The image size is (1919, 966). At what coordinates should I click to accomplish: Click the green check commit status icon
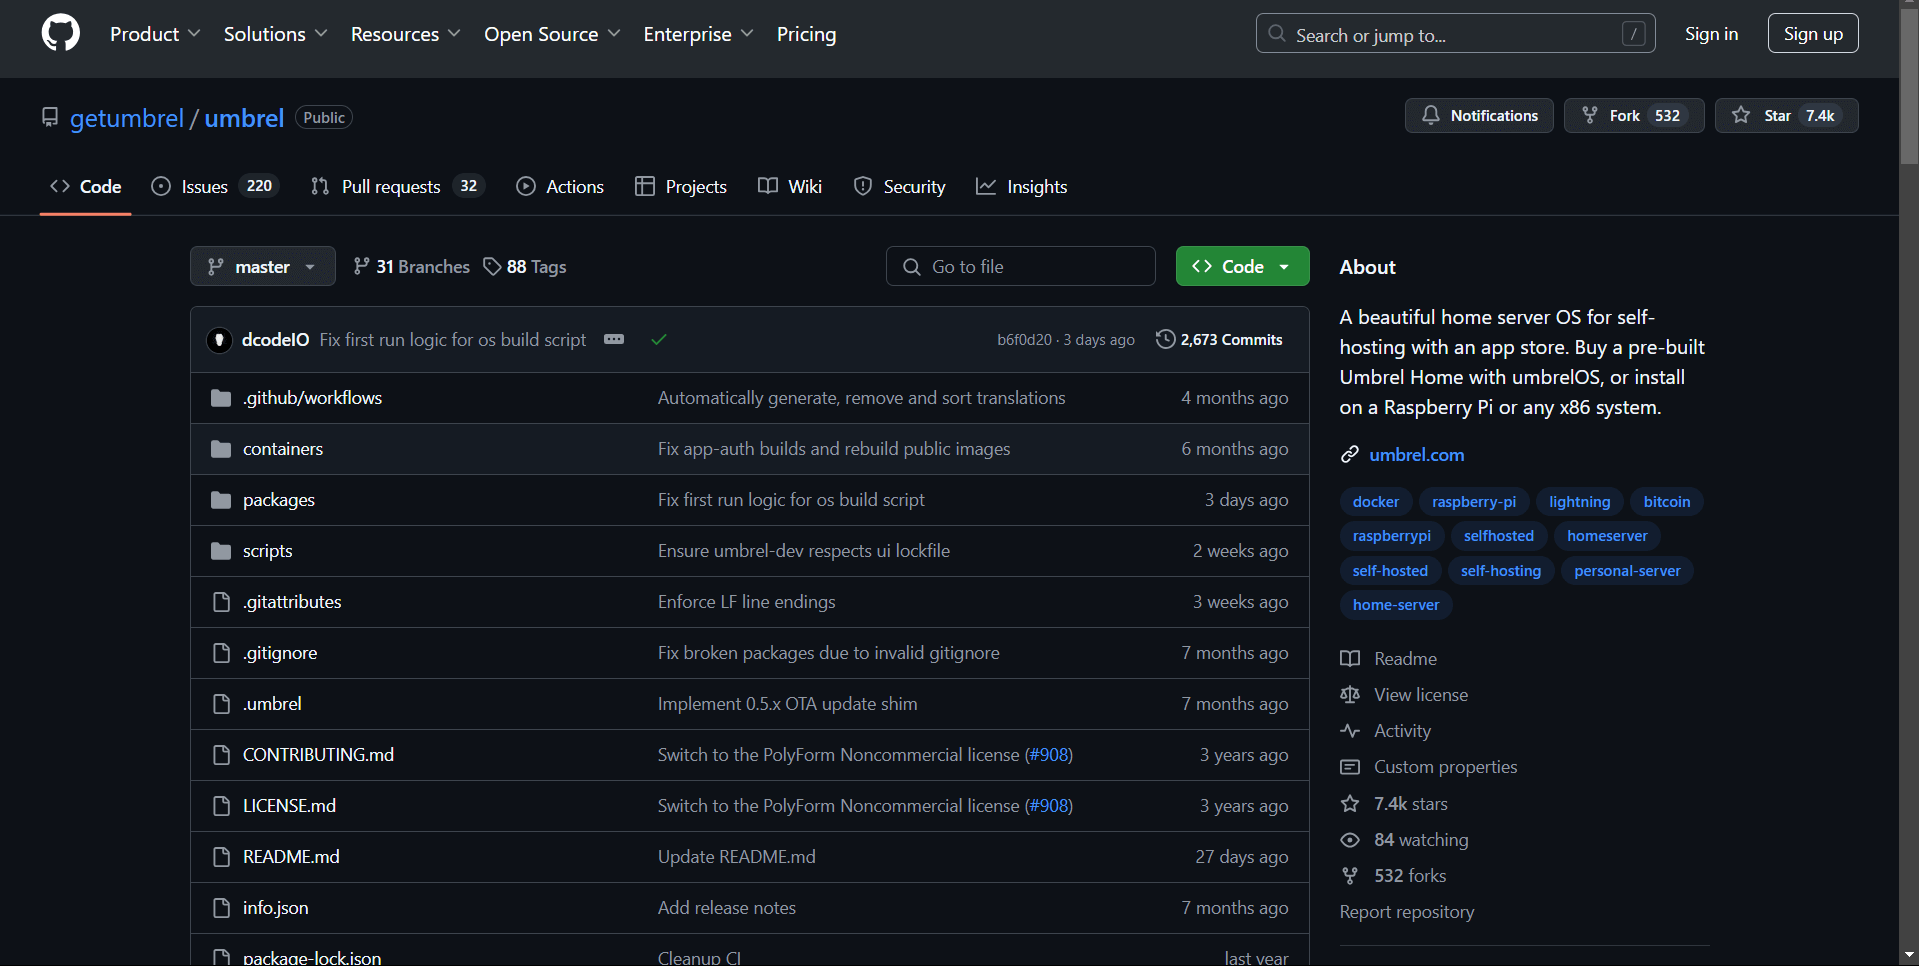pos(659,340)
